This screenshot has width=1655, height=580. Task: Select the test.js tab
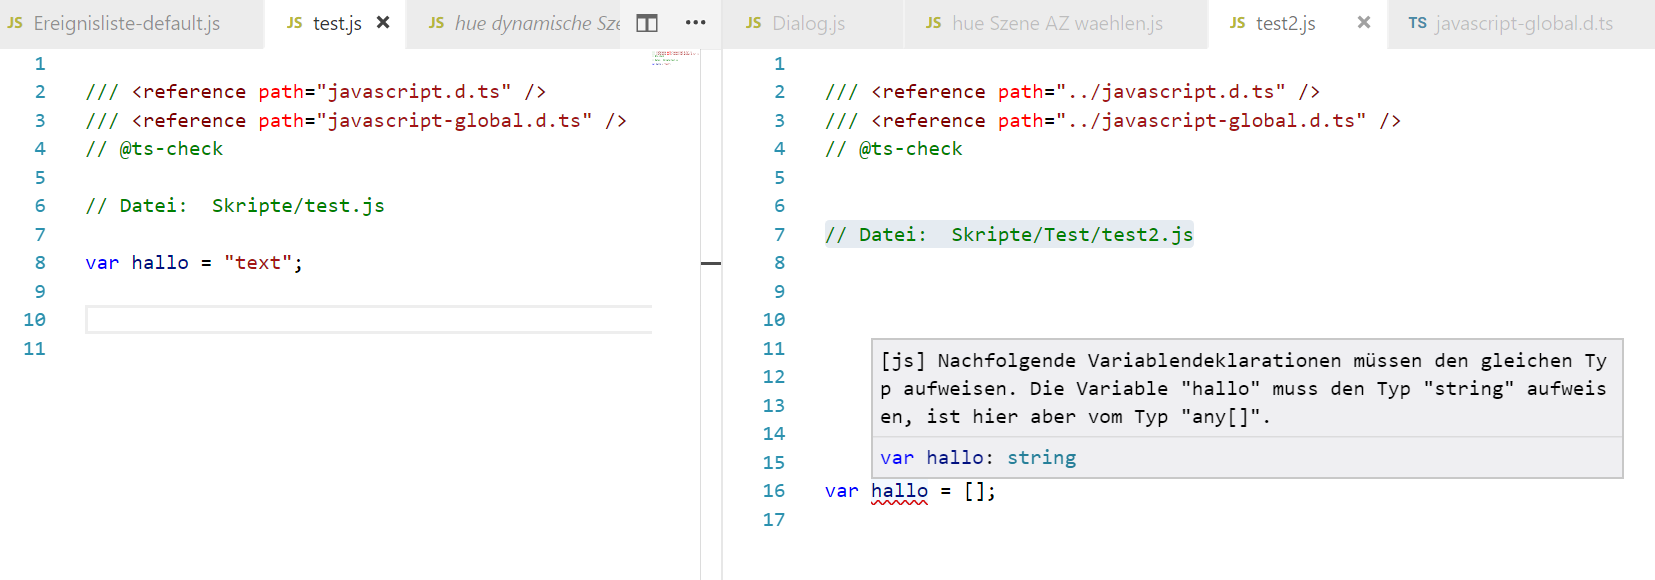tap(336, 23)
